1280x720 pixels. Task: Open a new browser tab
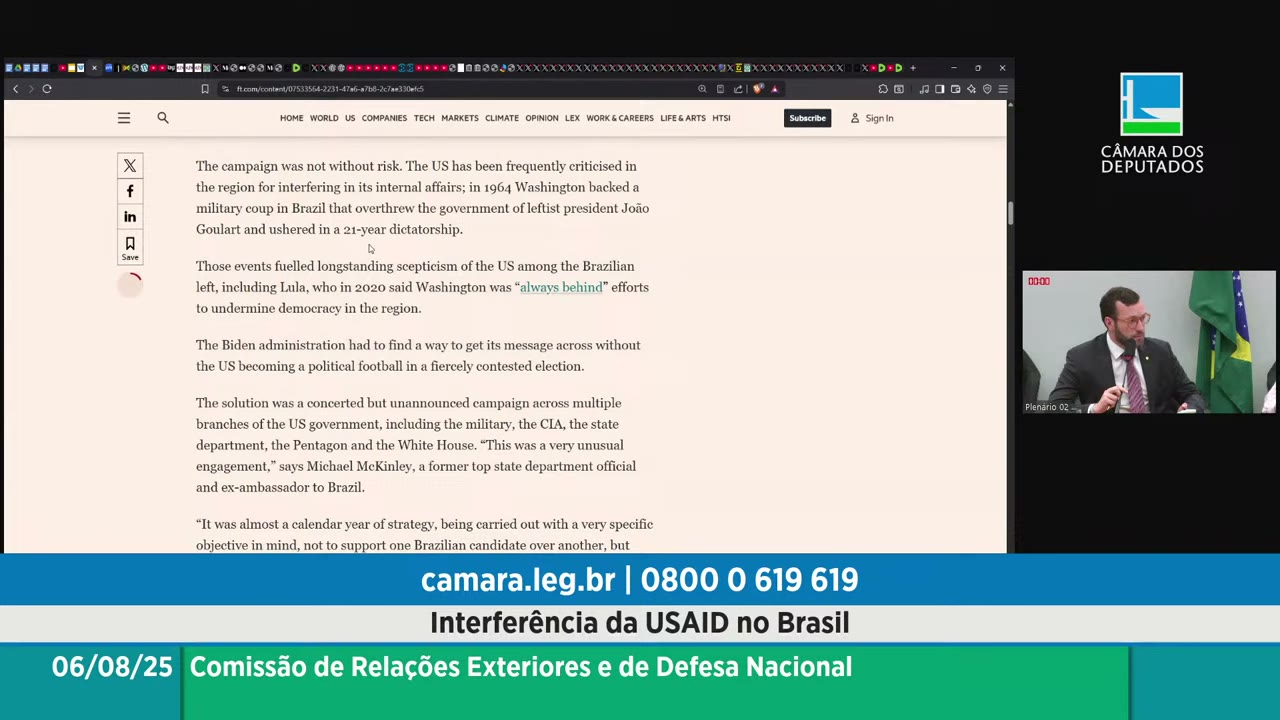coord(913,68)
